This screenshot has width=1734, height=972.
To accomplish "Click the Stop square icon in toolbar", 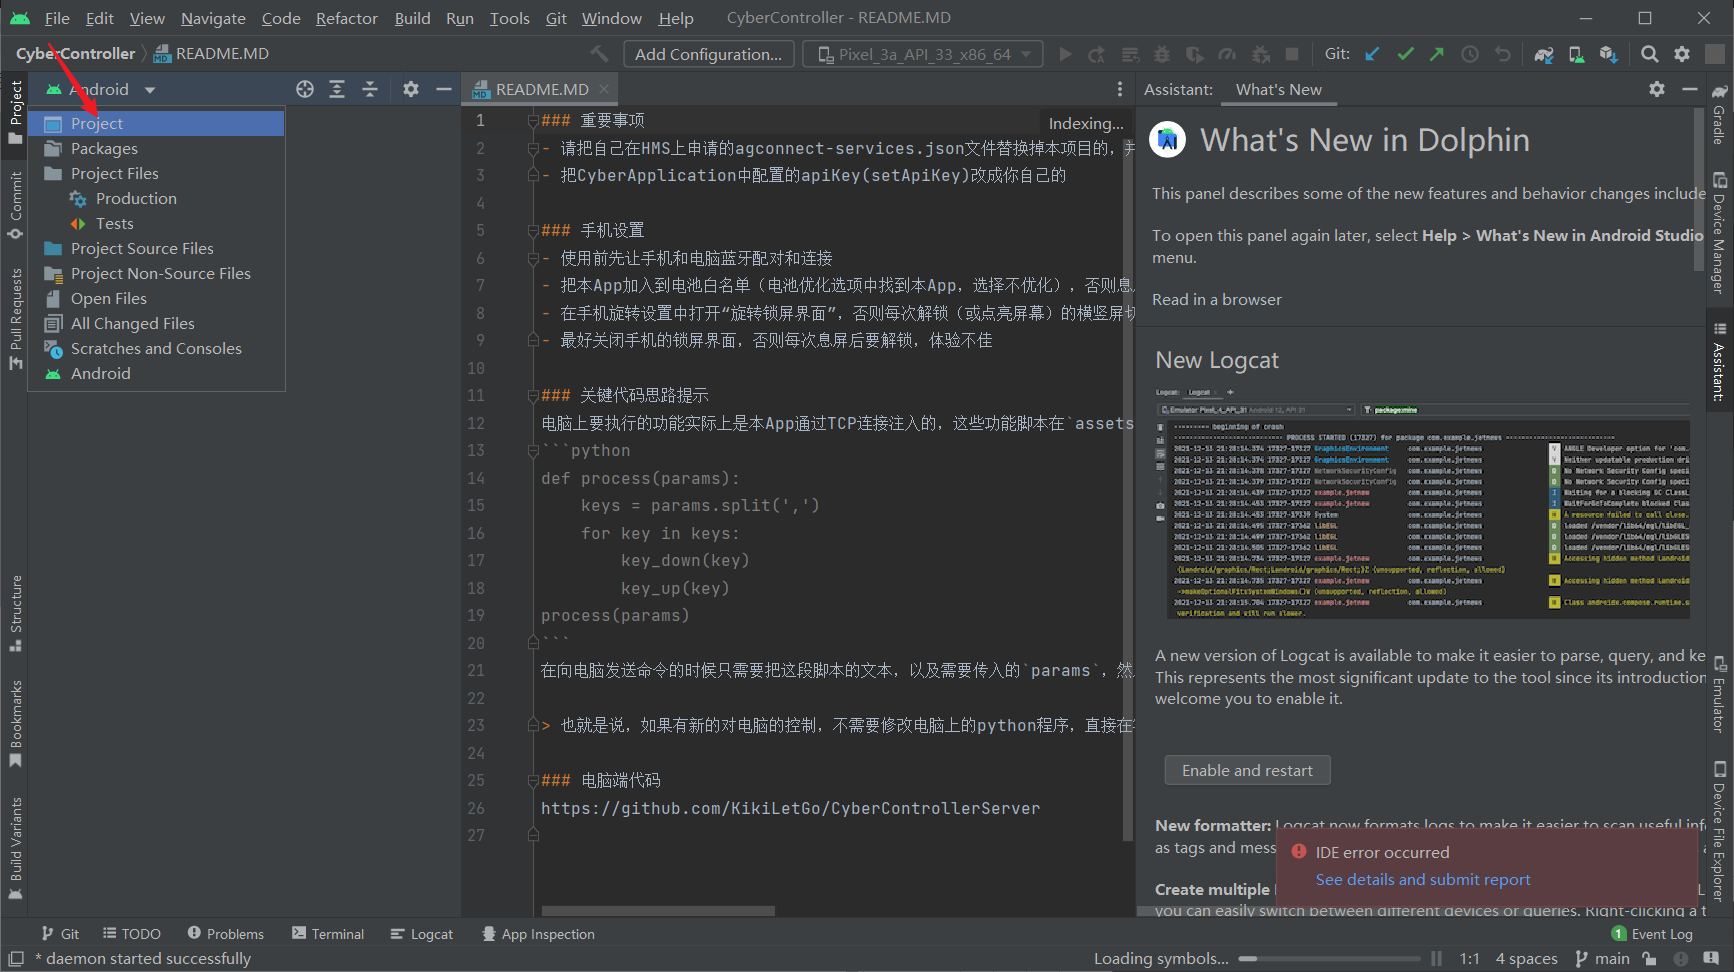I will (x=1292, y=54).
